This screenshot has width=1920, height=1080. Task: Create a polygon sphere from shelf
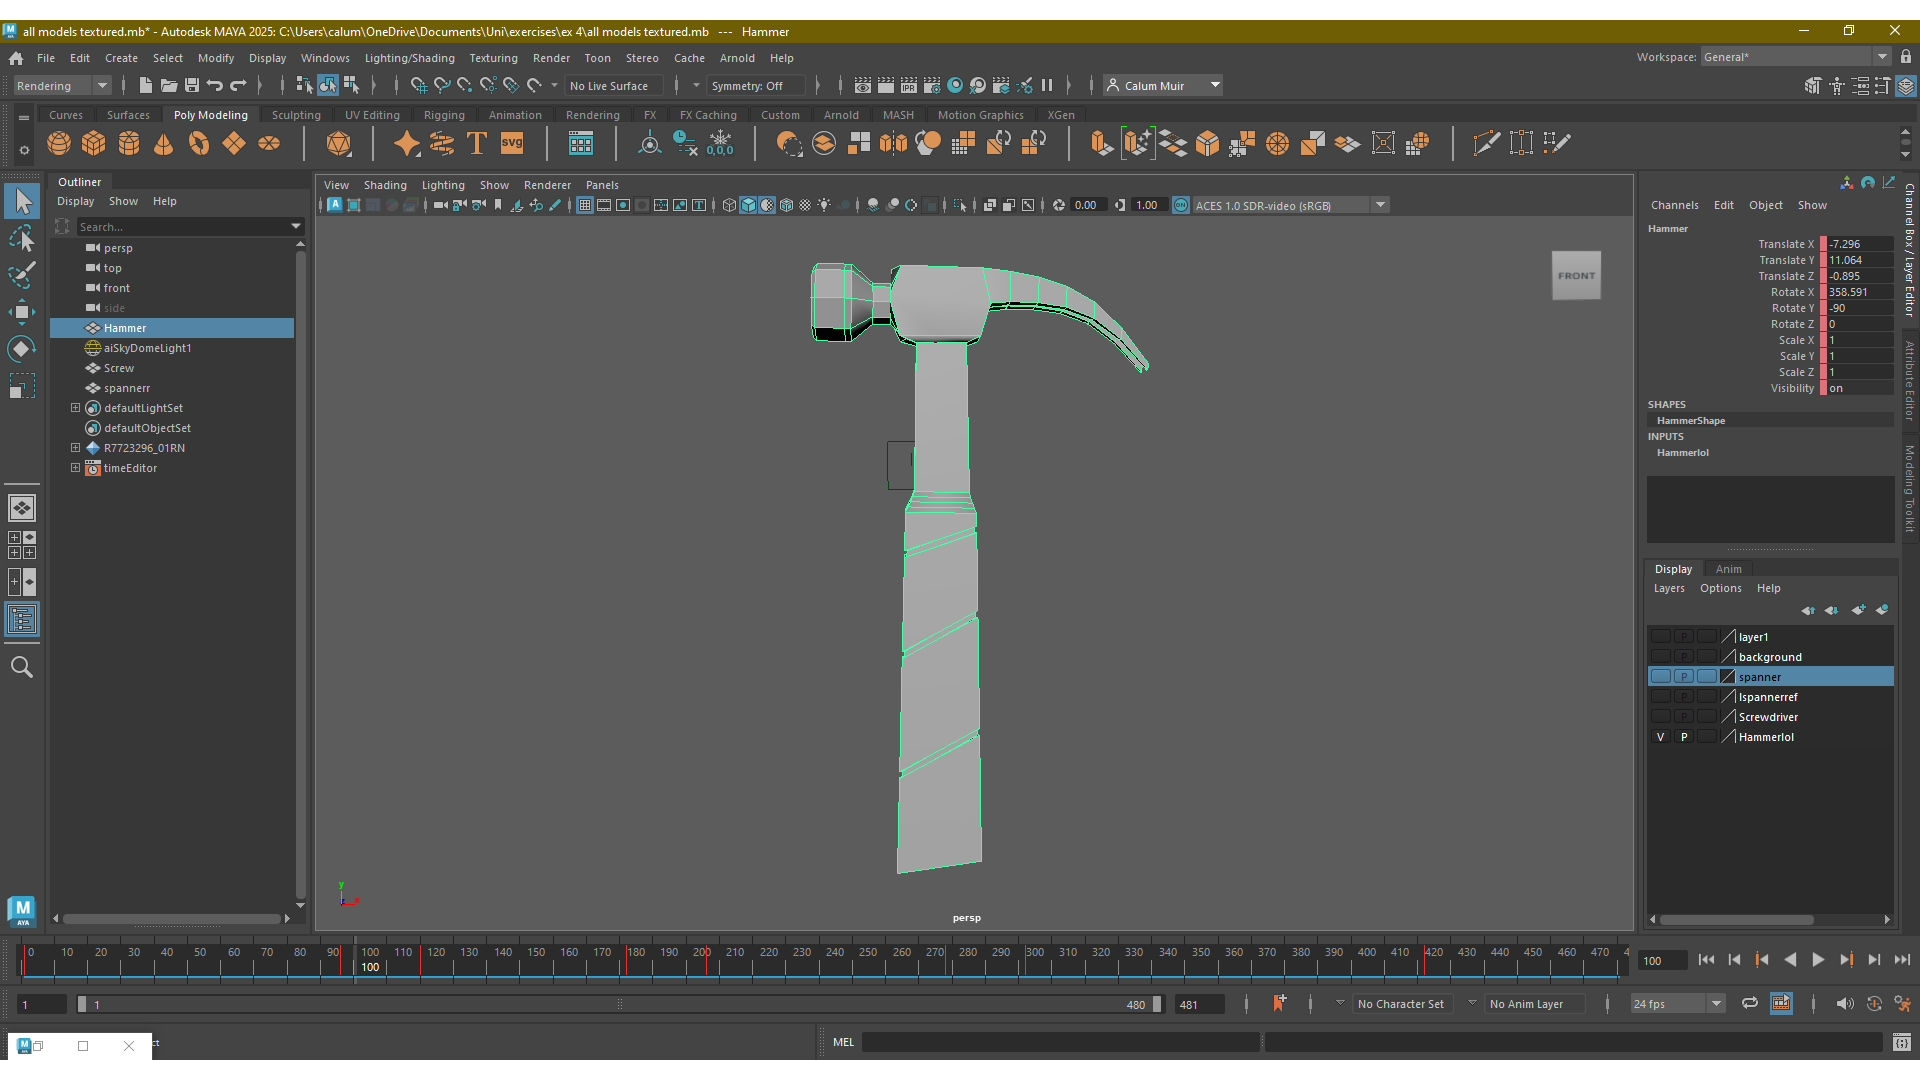coord(59,143)
